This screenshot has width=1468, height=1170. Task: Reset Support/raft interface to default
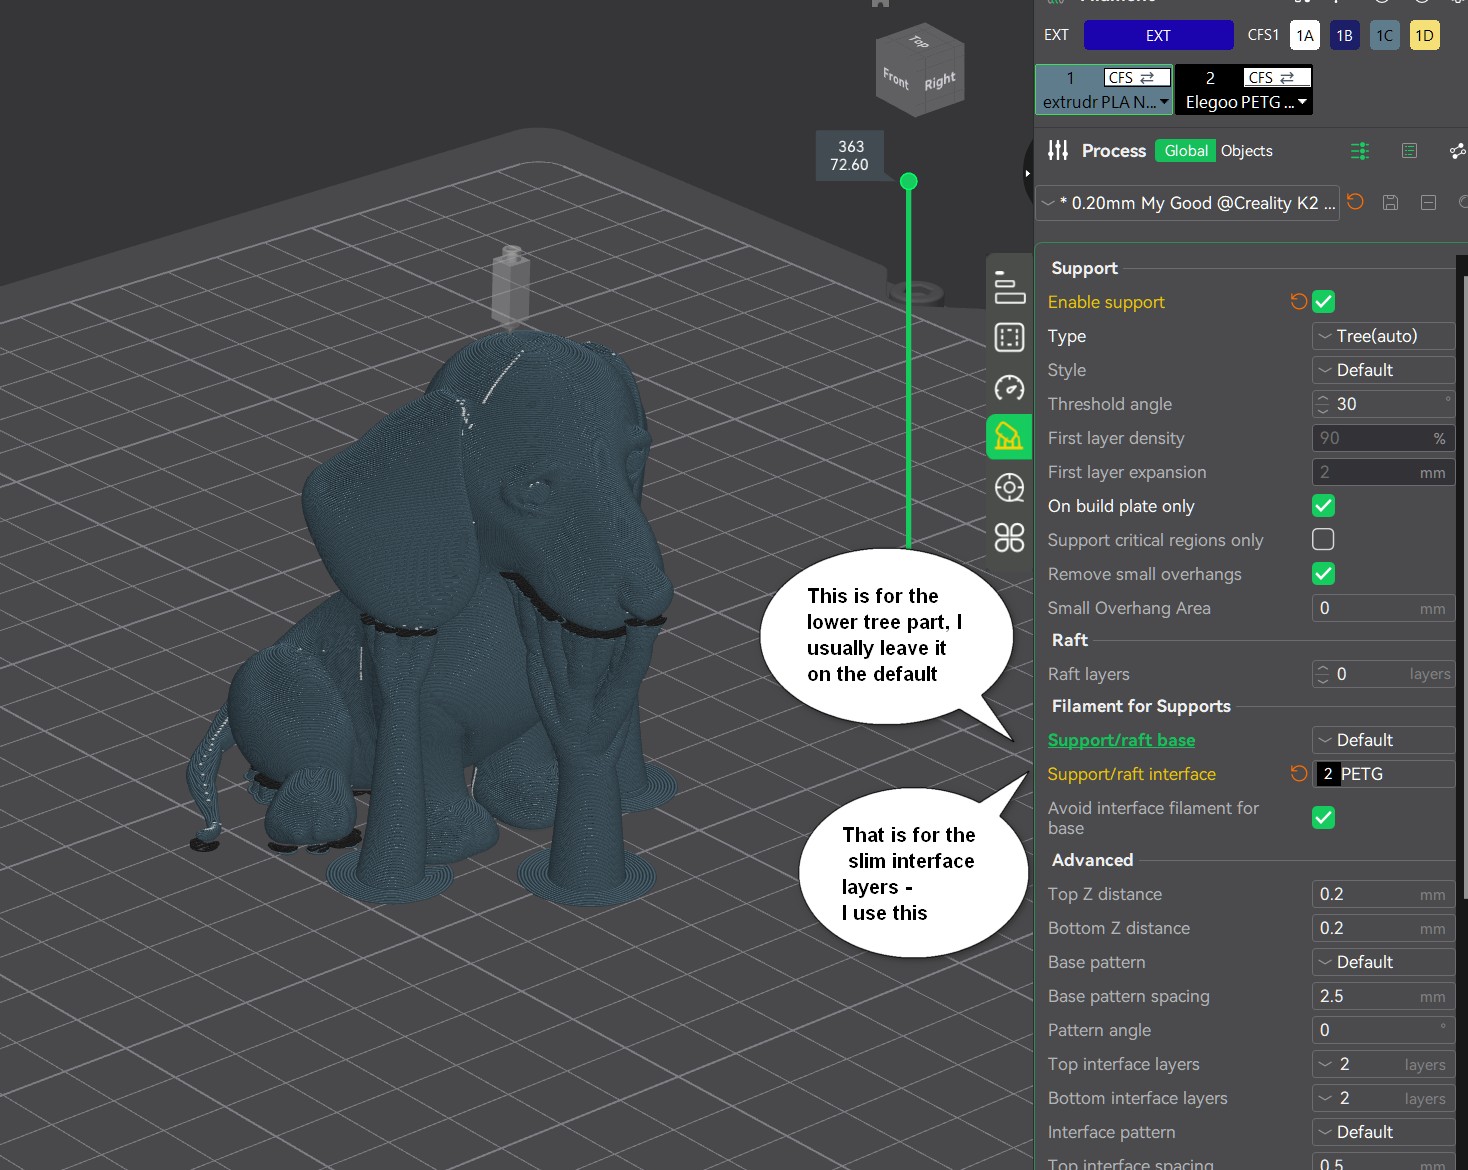click(1298, 773)
